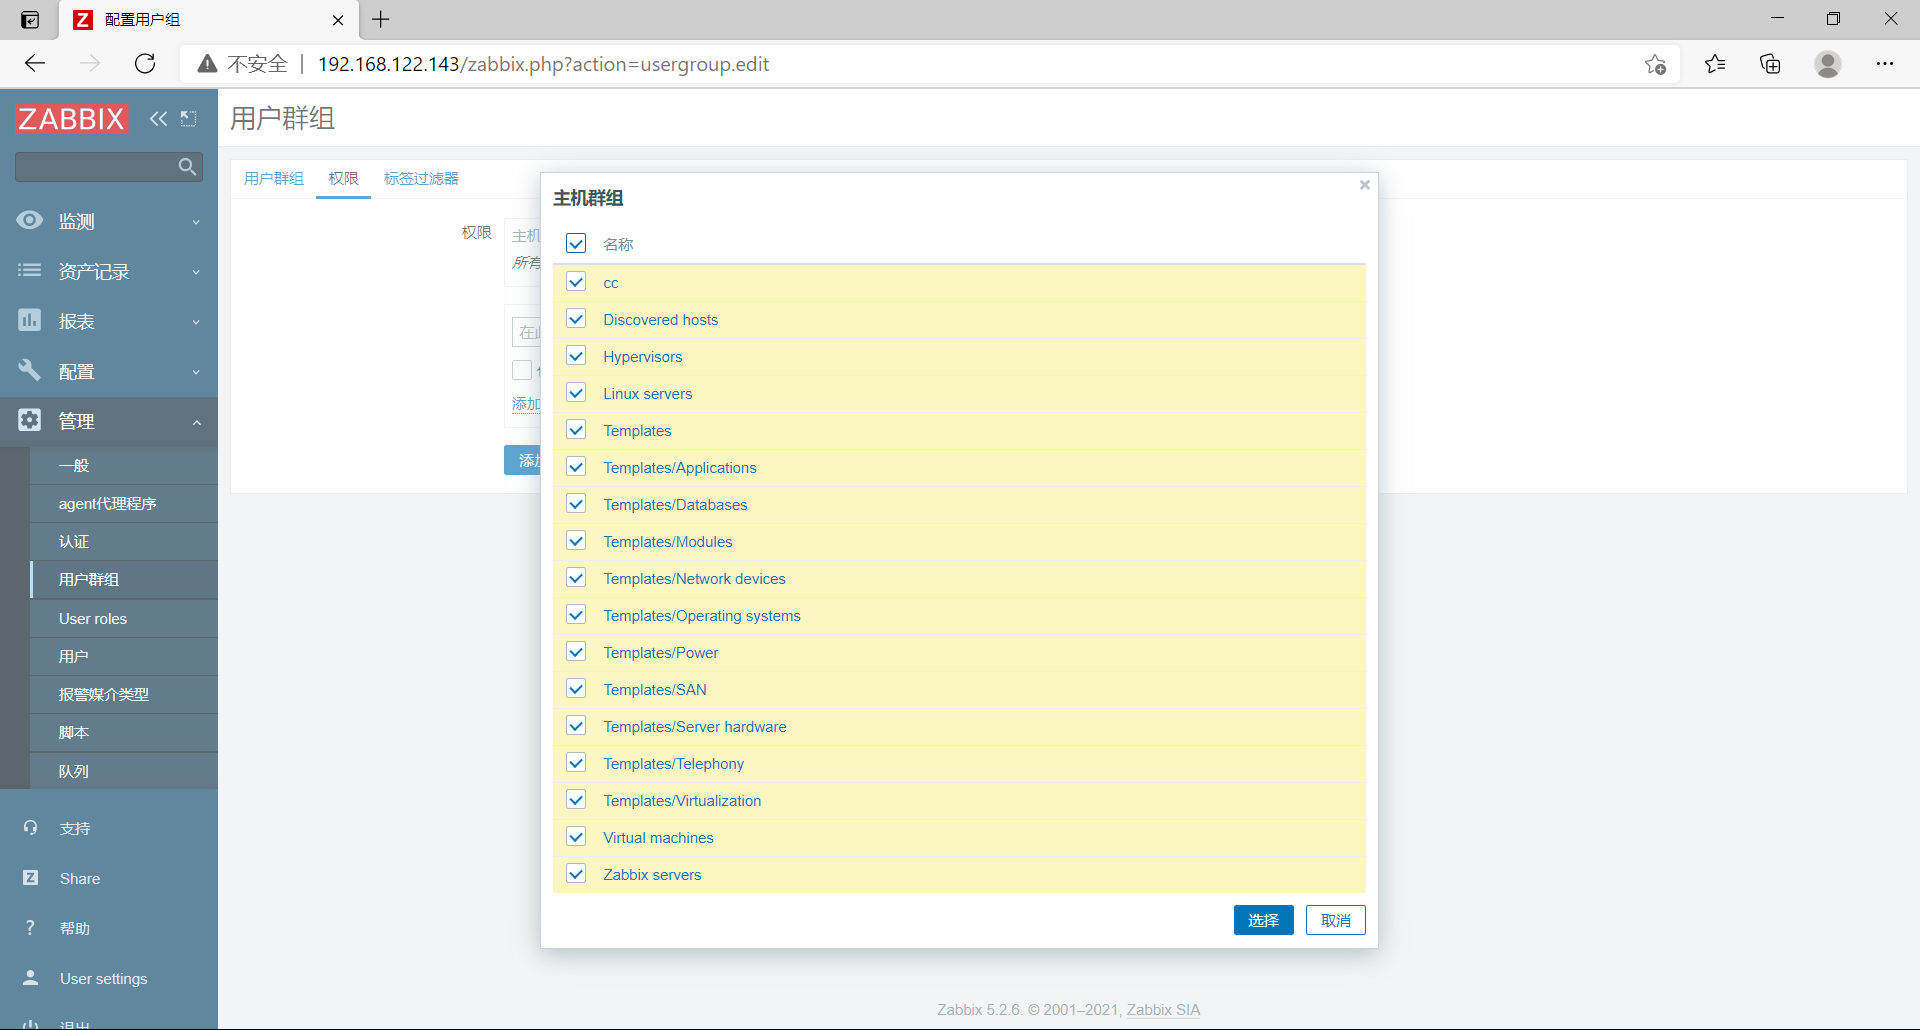
Task: Switch to the 权限 tab
Action: [x=343, y=178]
